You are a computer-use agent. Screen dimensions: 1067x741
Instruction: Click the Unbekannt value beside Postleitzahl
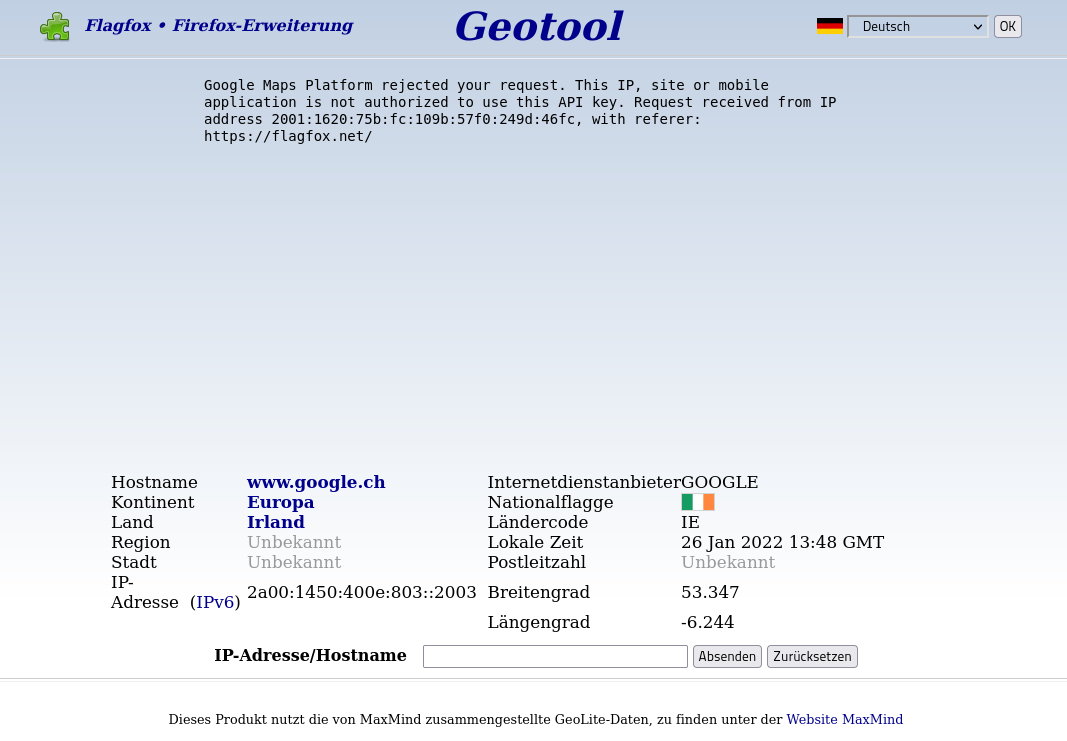(728, 562)
